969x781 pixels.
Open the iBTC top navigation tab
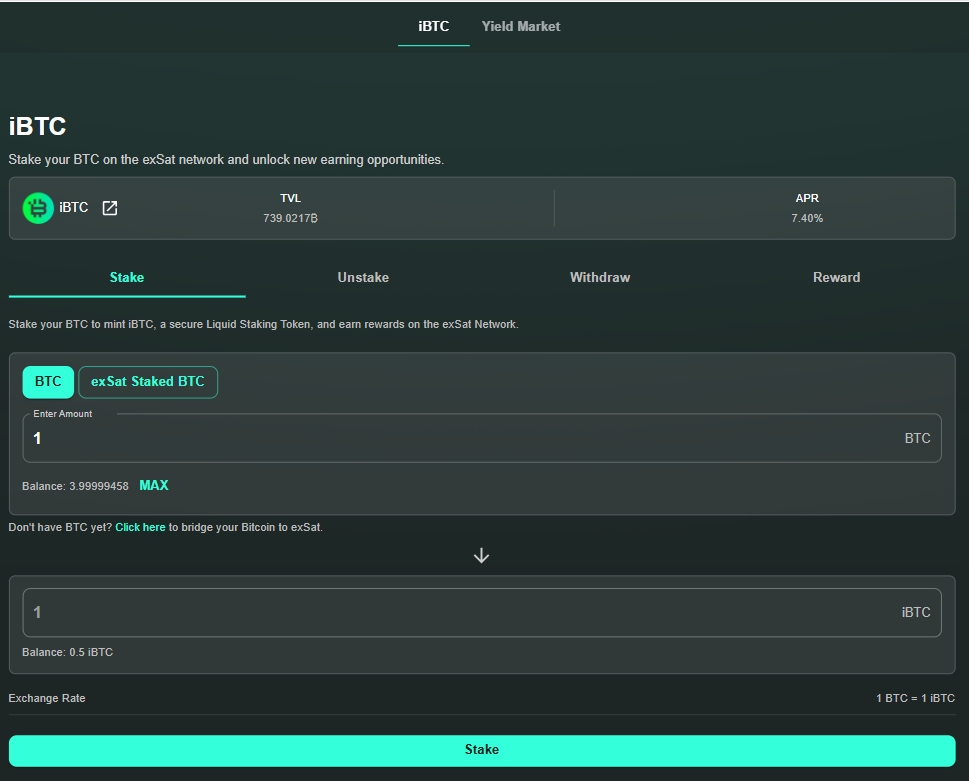click(x=433, y=27)
